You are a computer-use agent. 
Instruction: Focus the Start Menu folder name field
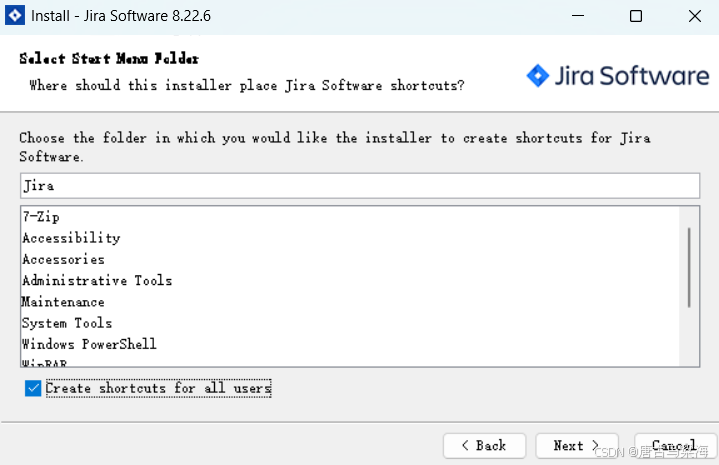pos(360,186)
